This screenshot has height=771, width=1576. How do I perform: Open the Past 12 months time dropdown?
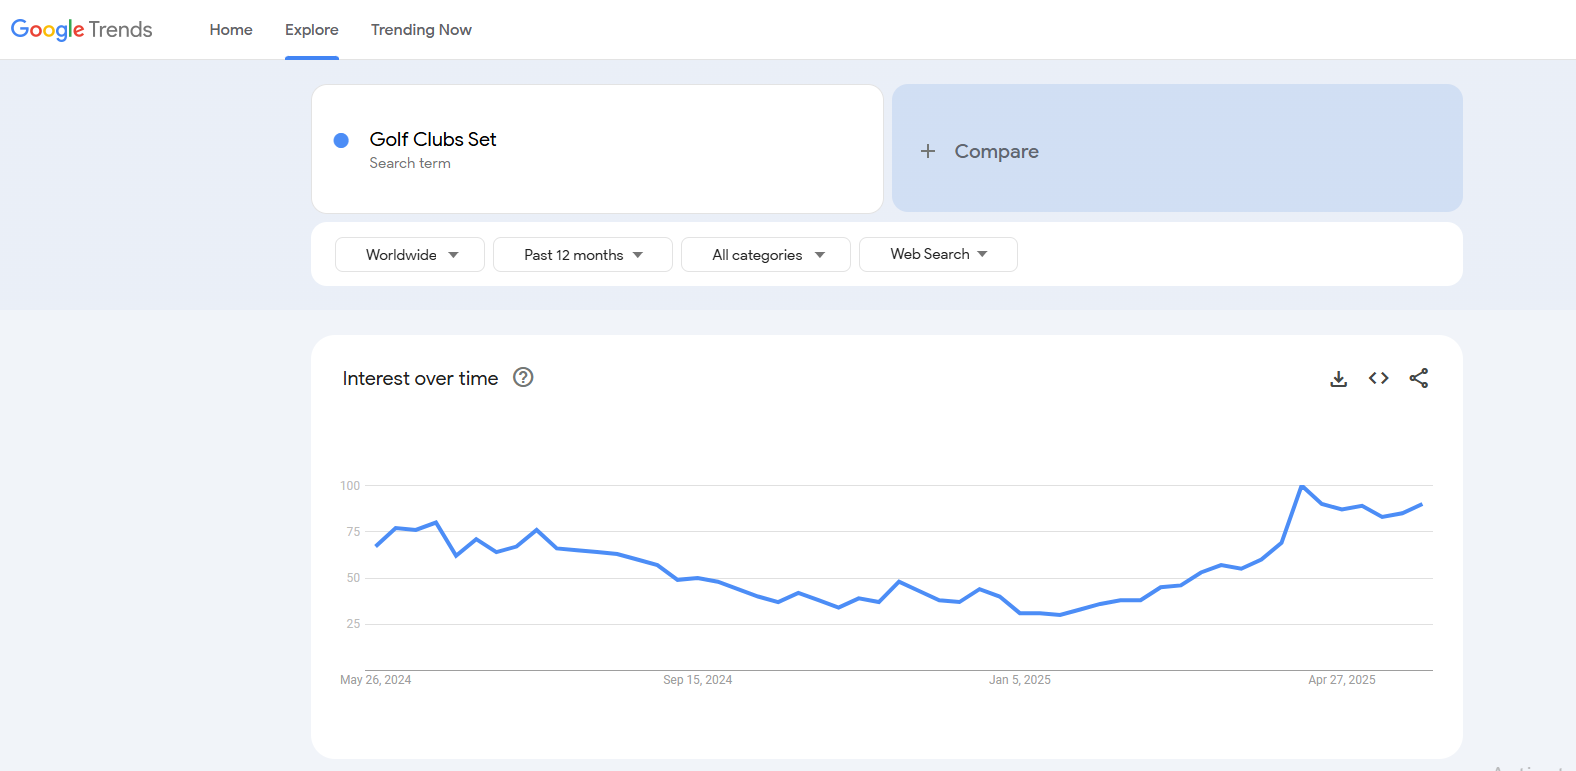tap(583, 254)
